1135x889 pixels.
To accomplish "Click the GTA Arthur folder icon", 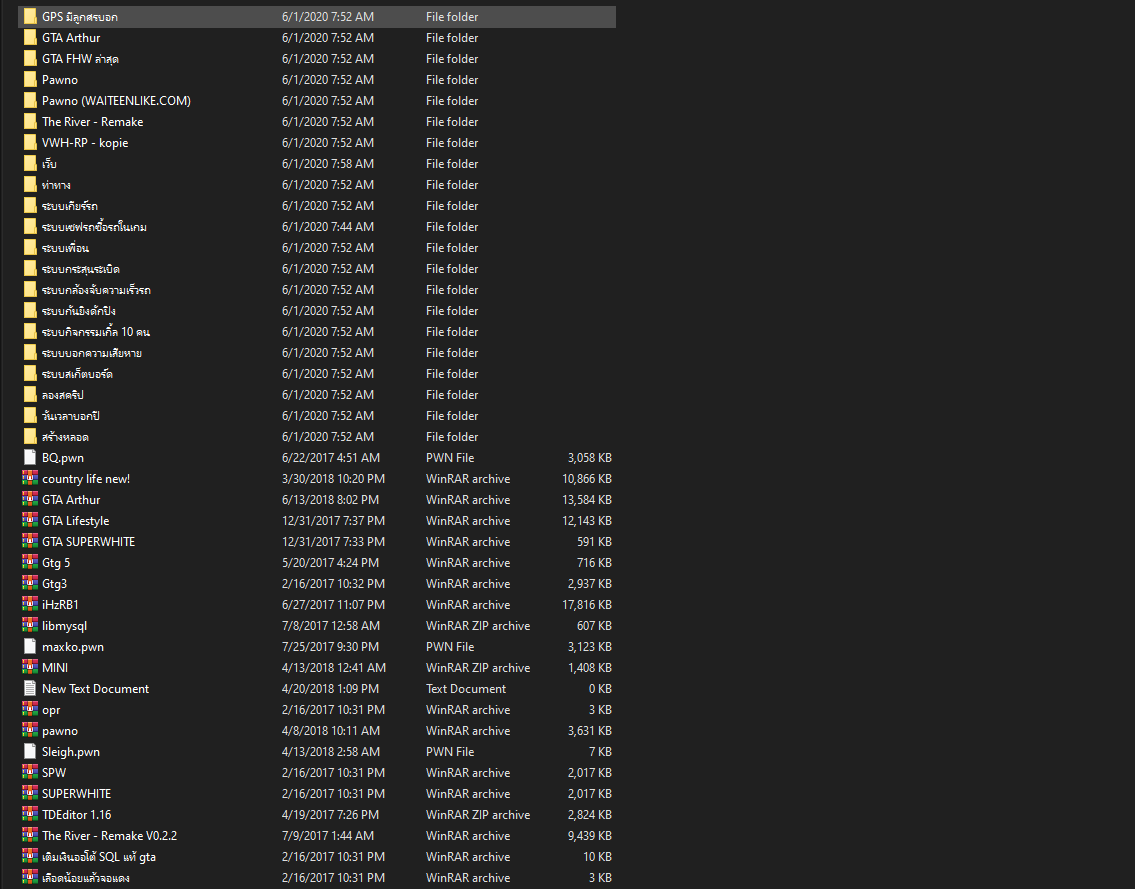I will pos(30,38).
